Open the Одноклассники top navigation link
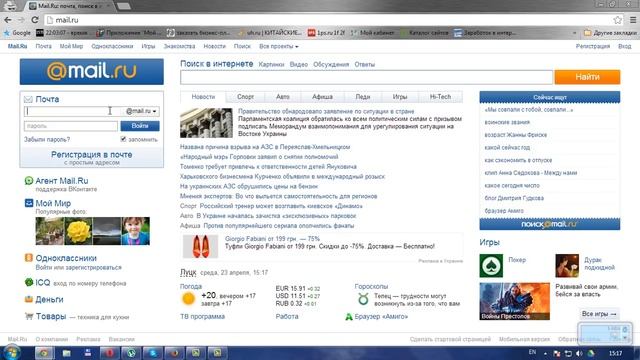Image resolution: width=640 pixels, height=360 pixels. tap(112, 46)
